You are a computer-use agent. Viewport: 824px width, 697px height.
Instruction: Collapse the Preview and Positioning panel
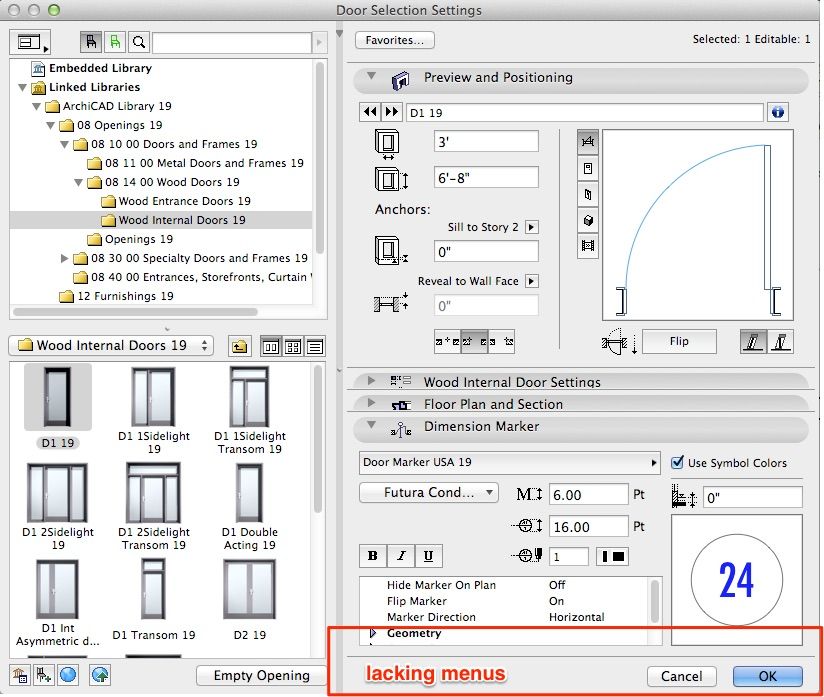374,78
